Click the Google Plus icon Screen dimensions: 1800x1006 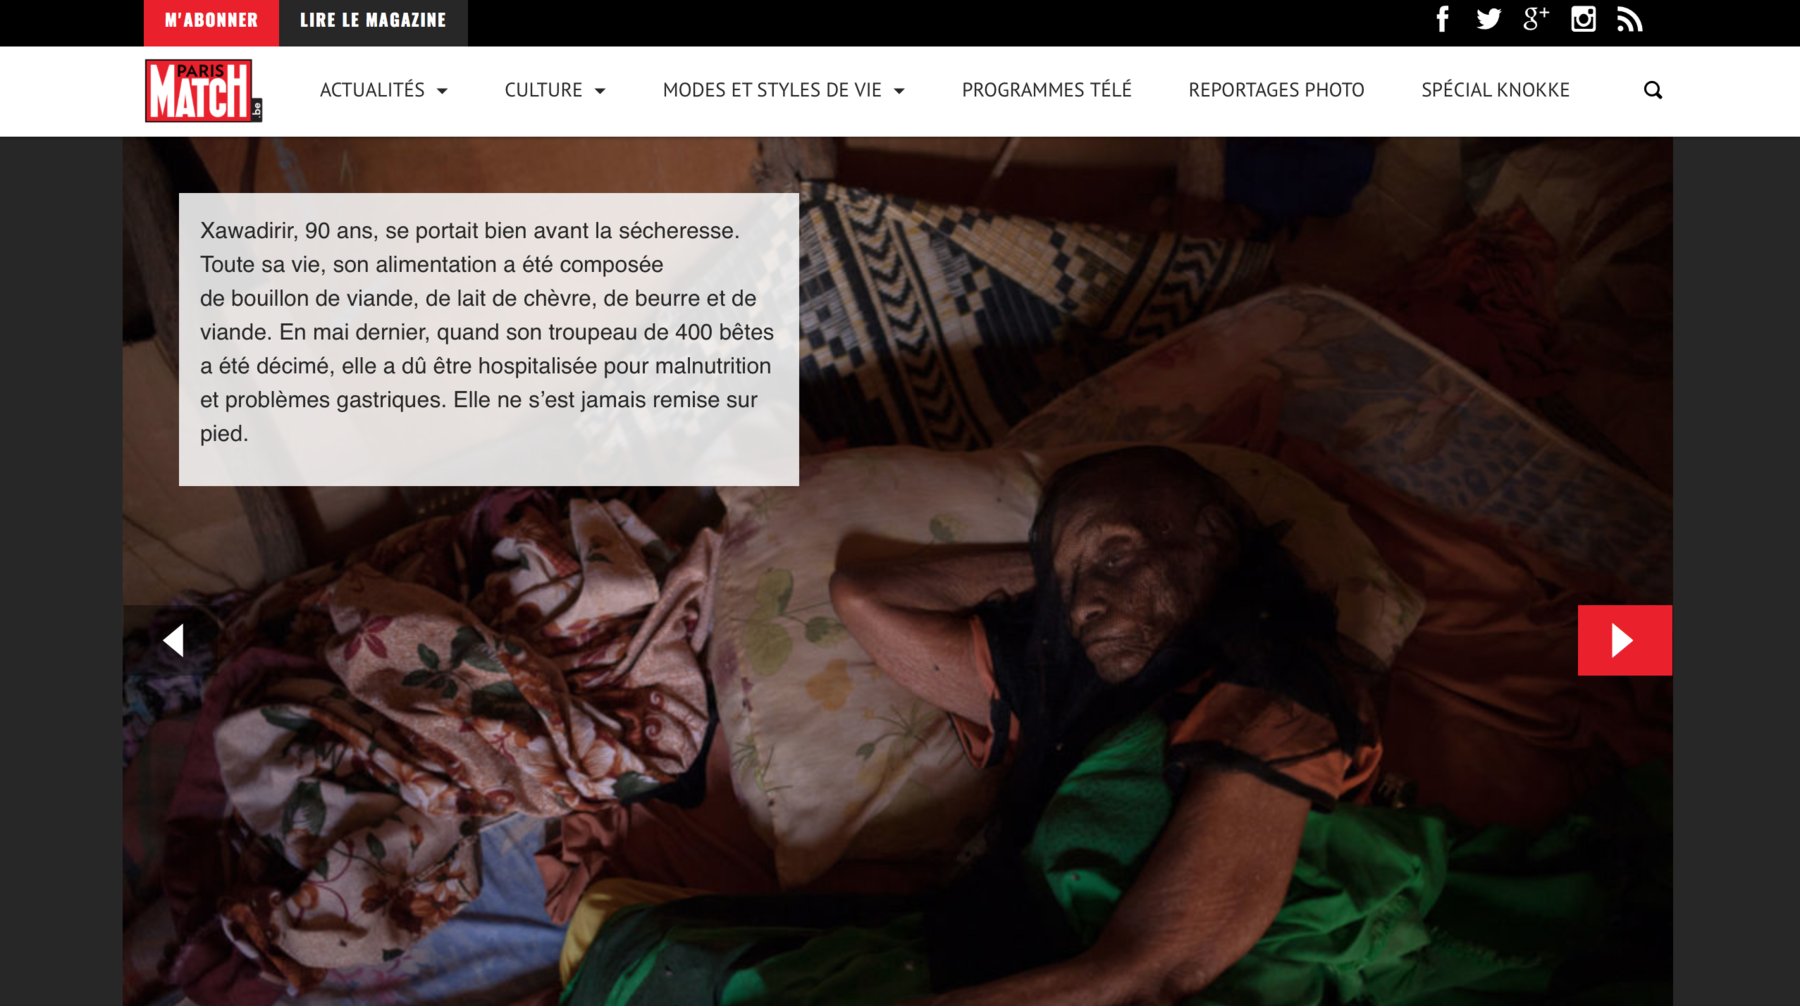point(1536,19)
